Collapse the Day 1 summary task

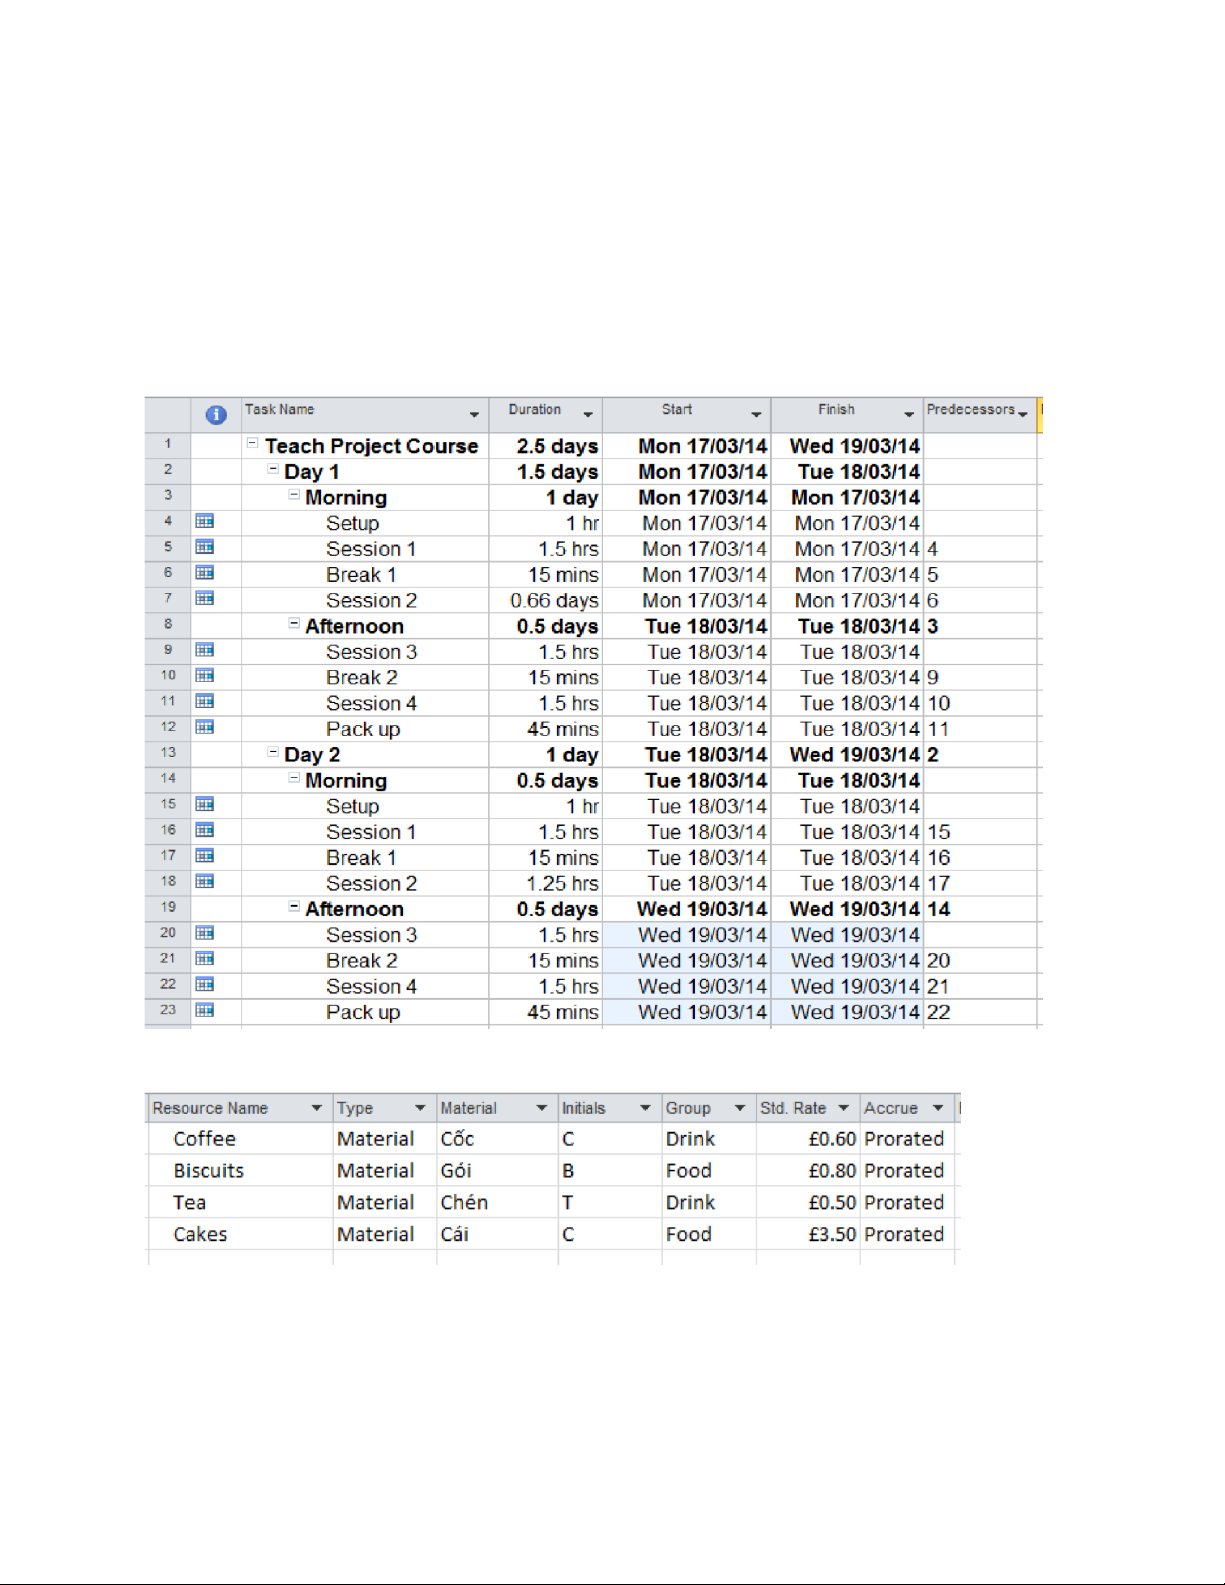(273, 468)
